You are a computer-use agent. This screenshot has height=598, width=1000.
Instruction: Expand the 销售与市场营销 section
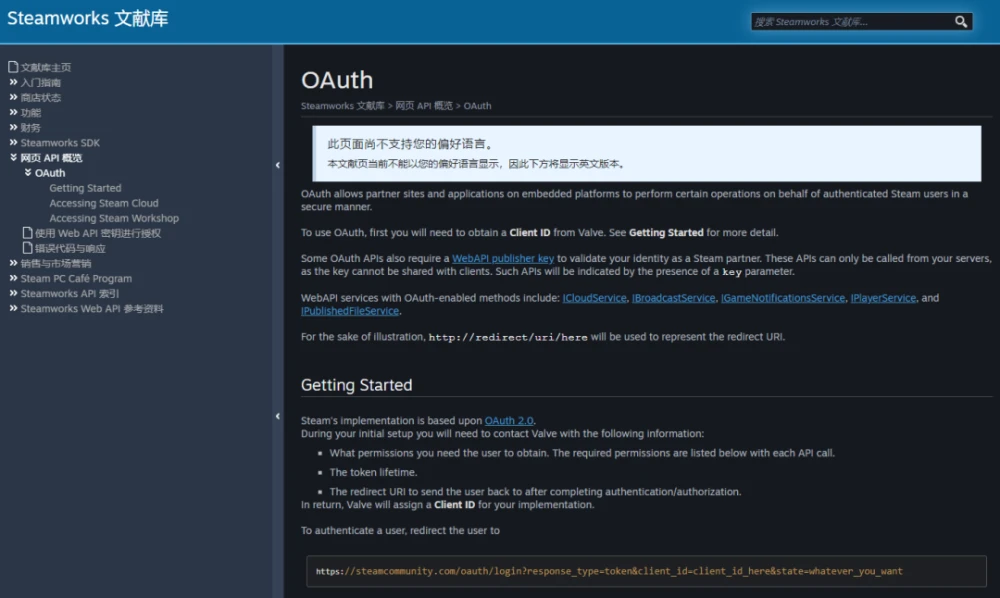point(13,263)
